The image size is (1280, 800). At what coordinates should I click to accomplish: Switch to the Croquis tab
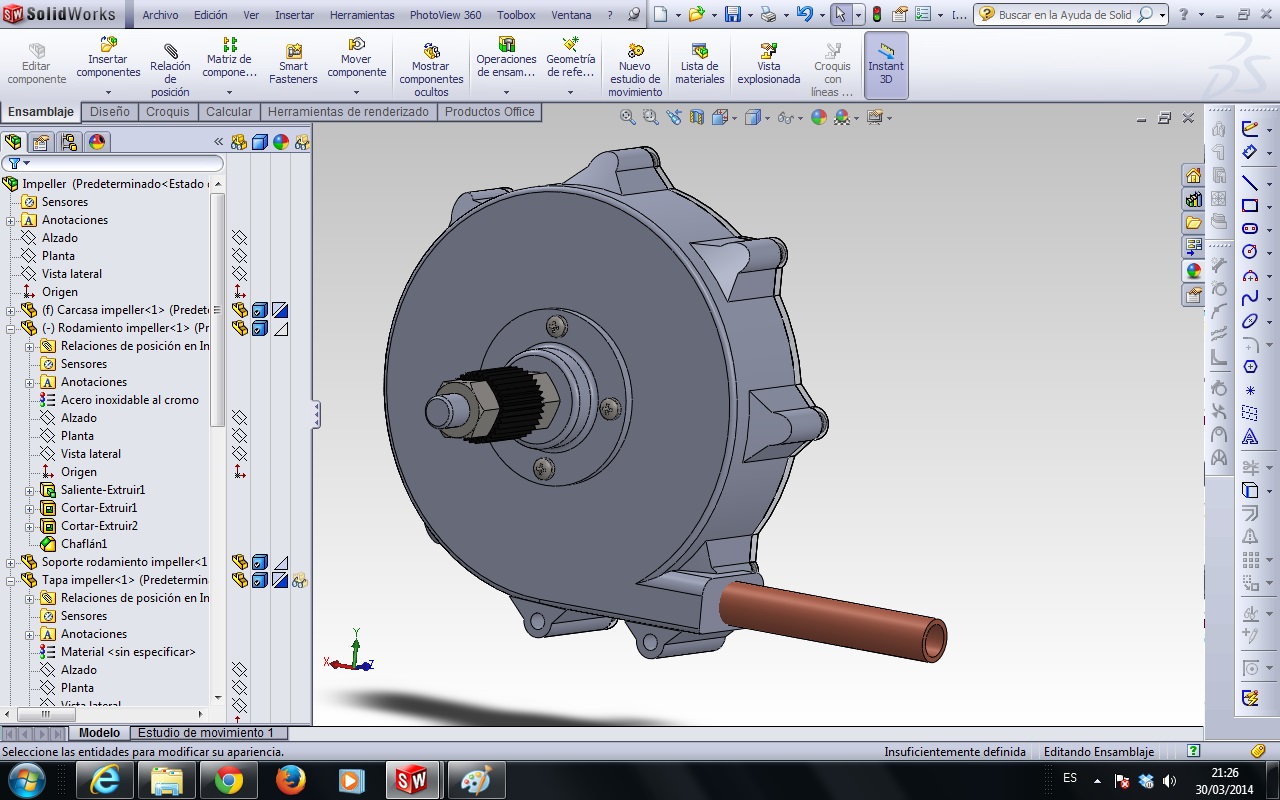tap(167, 112)
